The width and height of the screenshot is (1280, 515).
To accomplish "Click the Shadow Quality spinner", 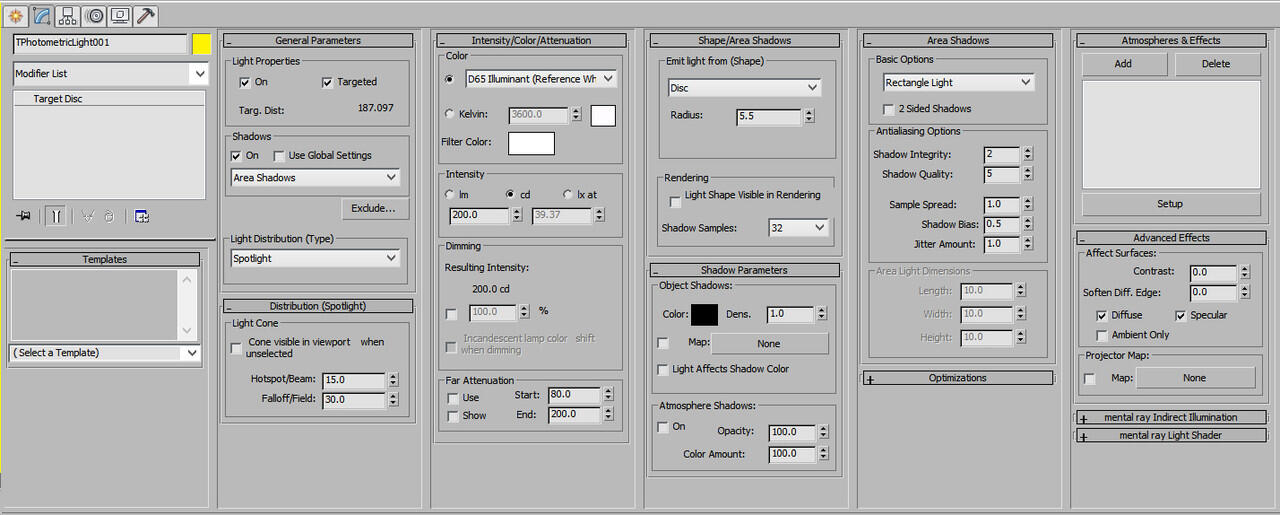I will coord(1027,174).
